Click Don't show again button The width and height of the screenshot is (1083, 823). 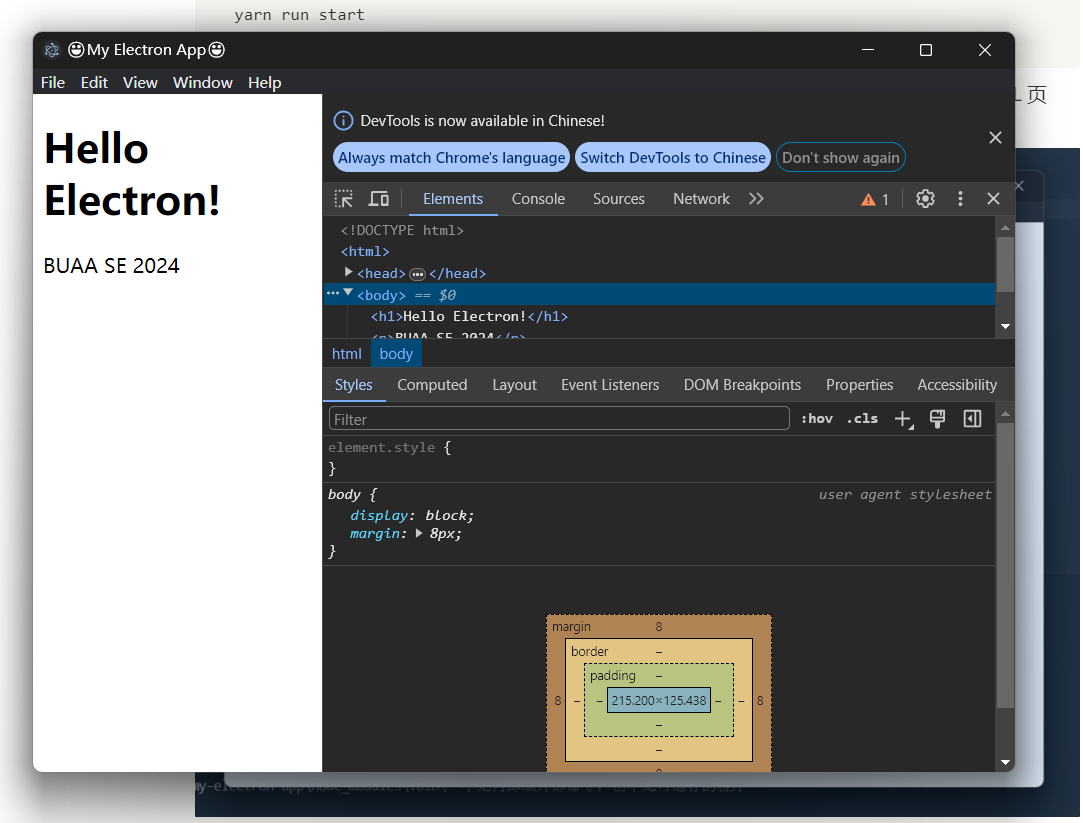pyautogui.click(x=841, y=158)
